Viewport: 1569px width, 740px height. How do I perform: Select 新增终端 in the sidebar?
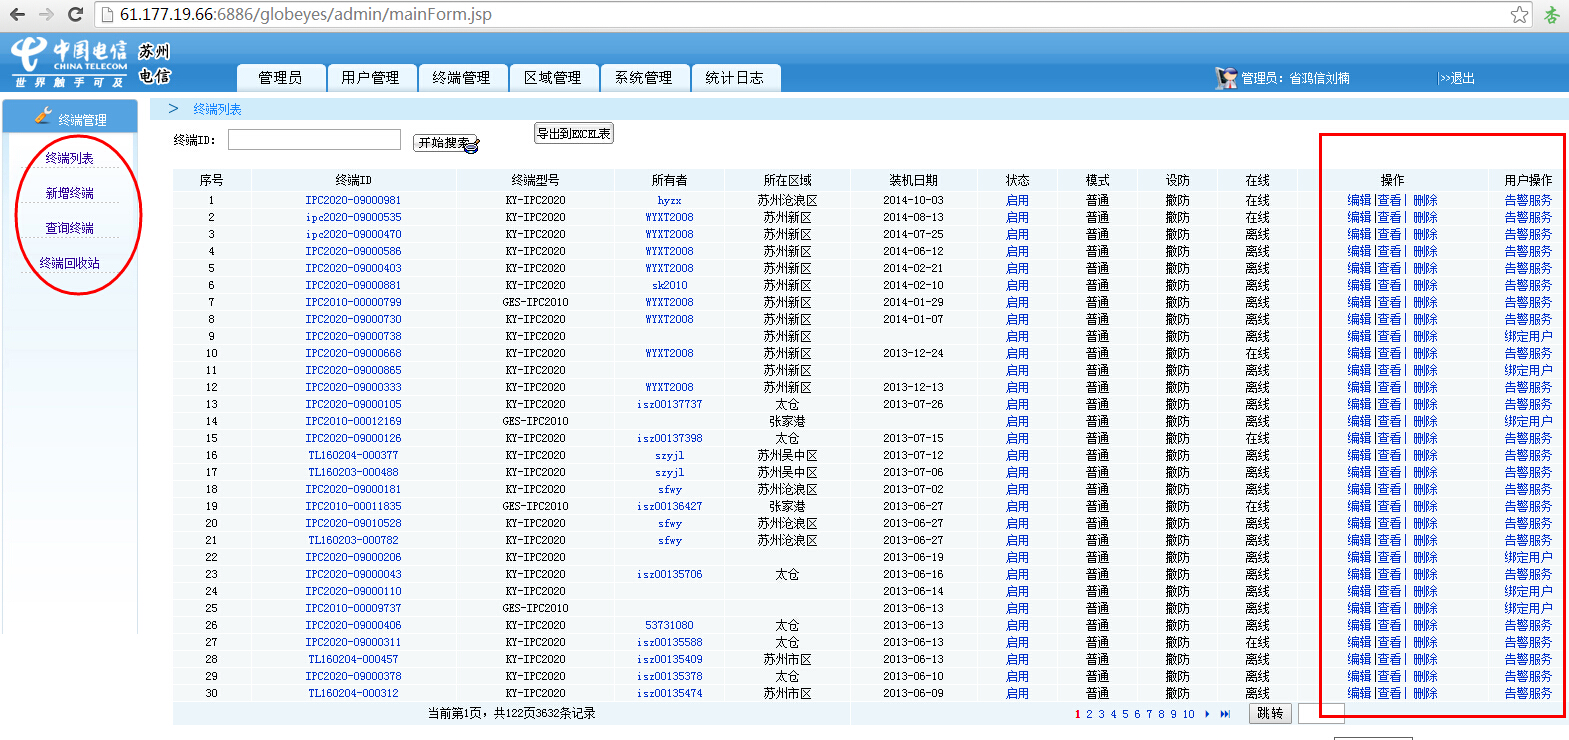coord(70,193)
